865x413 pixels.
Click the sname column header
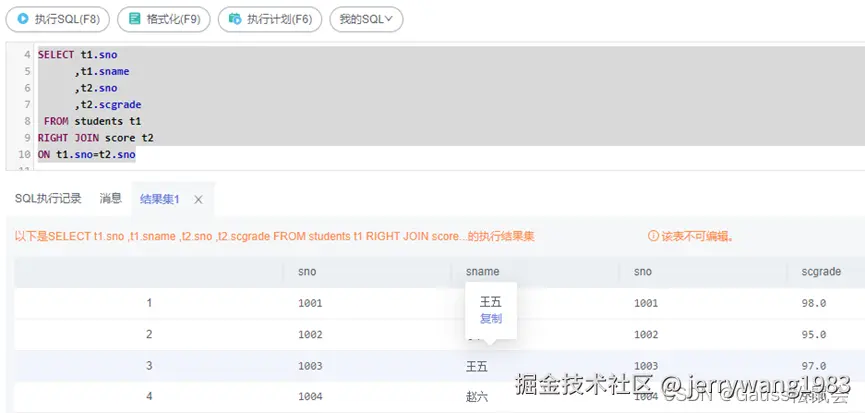482,271
